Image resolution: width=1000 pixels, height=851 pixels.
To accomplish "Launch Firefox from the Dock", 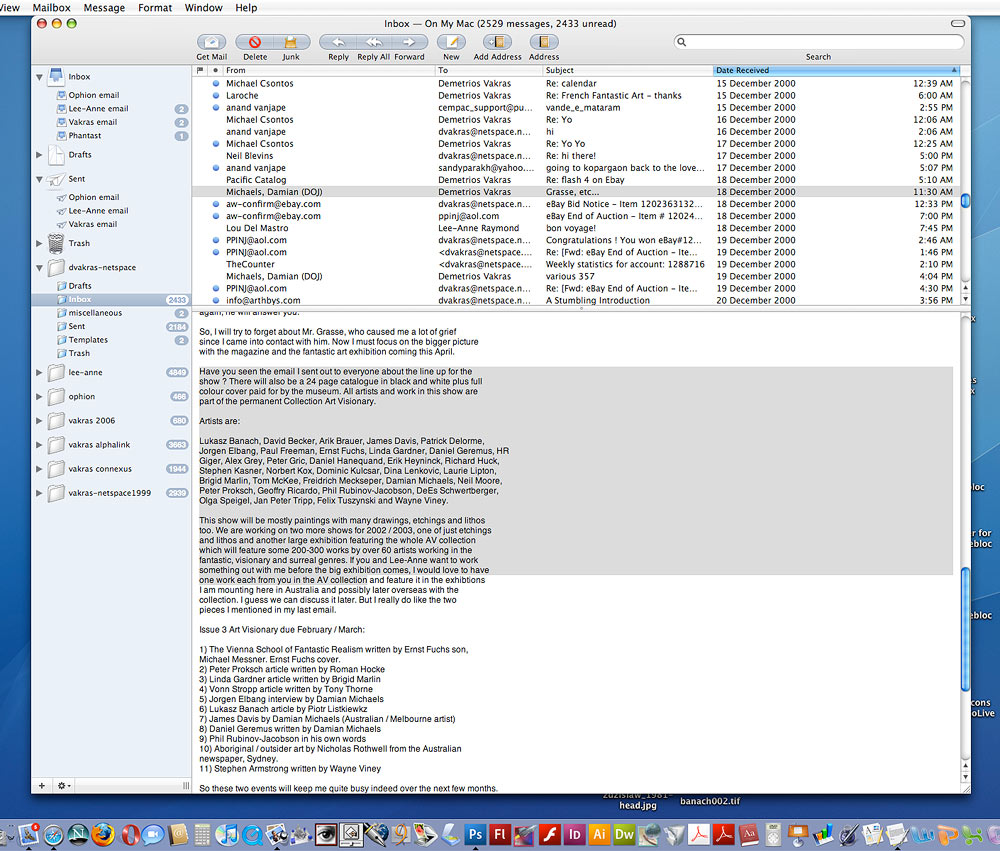I will 103,833.
